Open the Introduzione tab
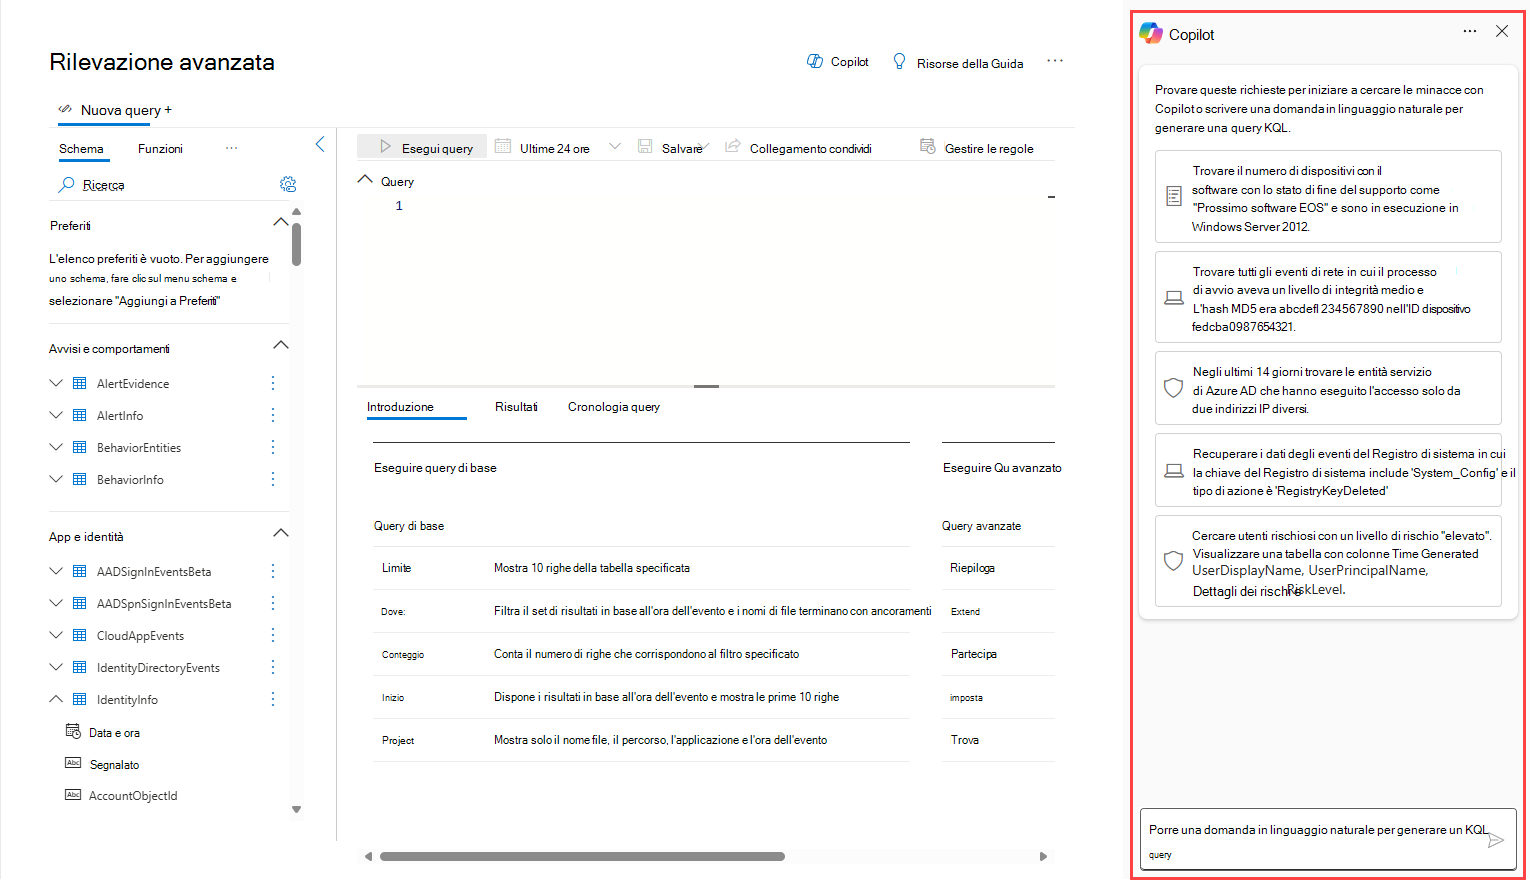Viewport: 1530px width, 884px height. [x=400, y=407]
